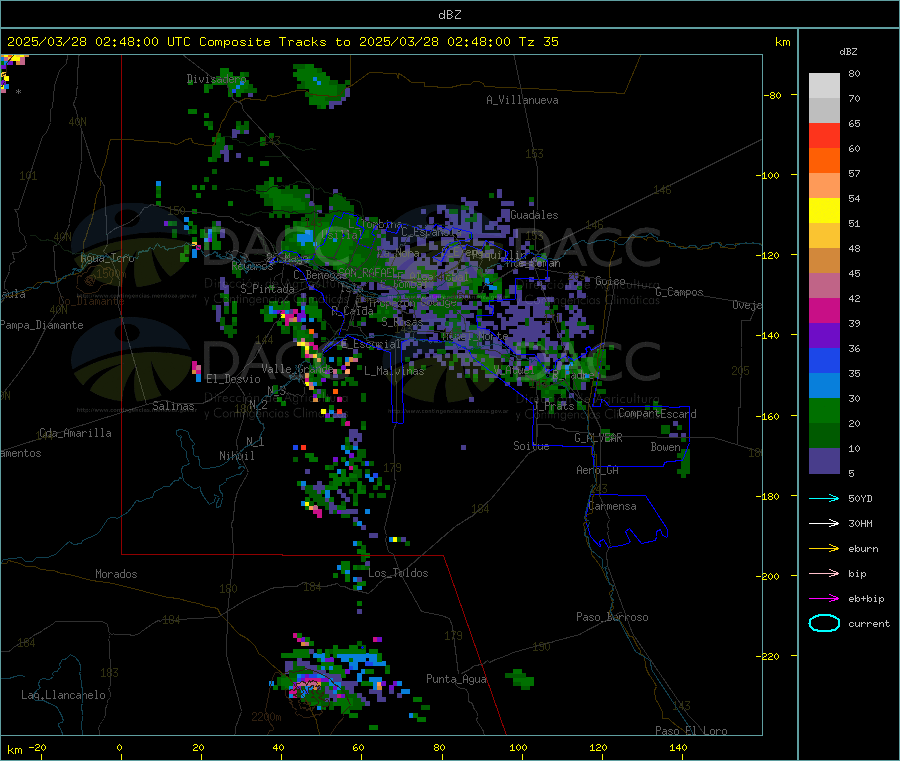This screenshot has width=900, height=761.
Task: Click the magenta 39 dBZ legend swatch
Action: (x=824, y=310)
